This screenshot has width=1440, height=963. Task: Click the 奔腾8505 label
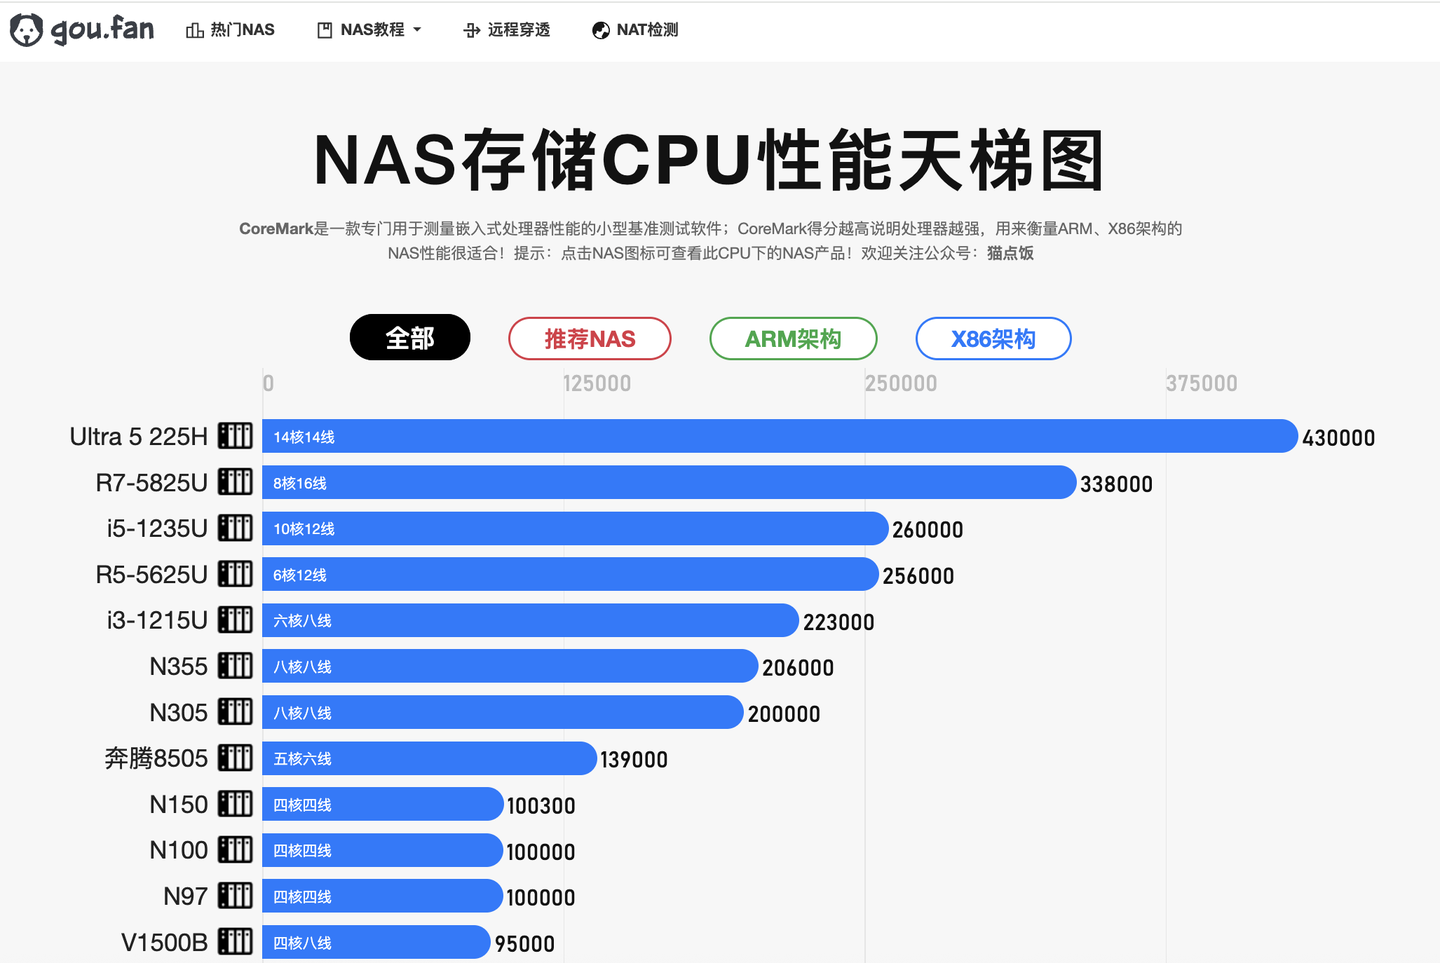(x=157, y=758)
